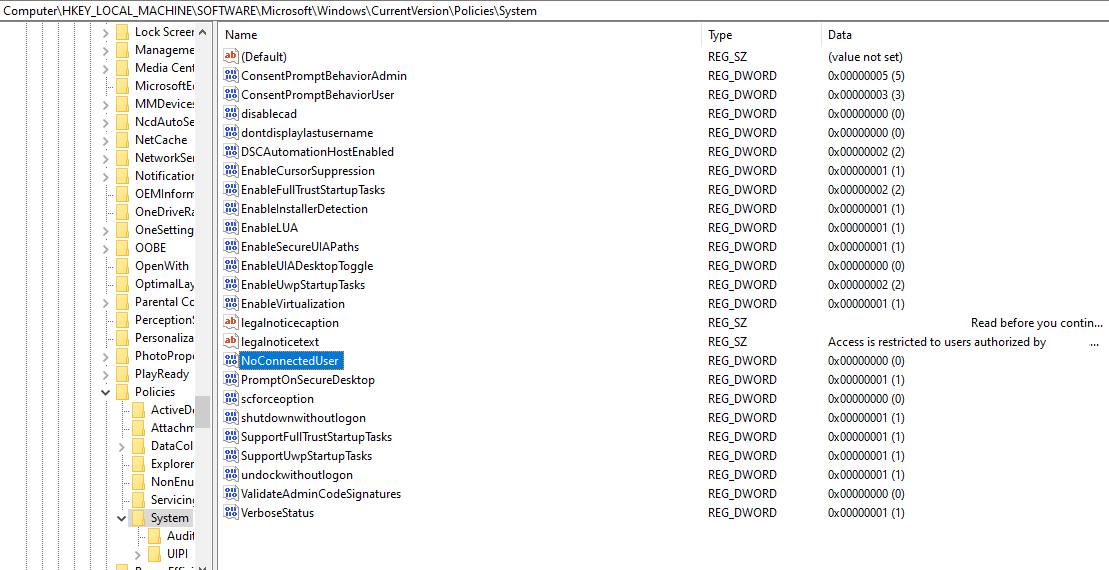Click the ConsentPromptBehaviorUser DWORD icon
The height and width of the screenshot is (570, 1109).
231,95
